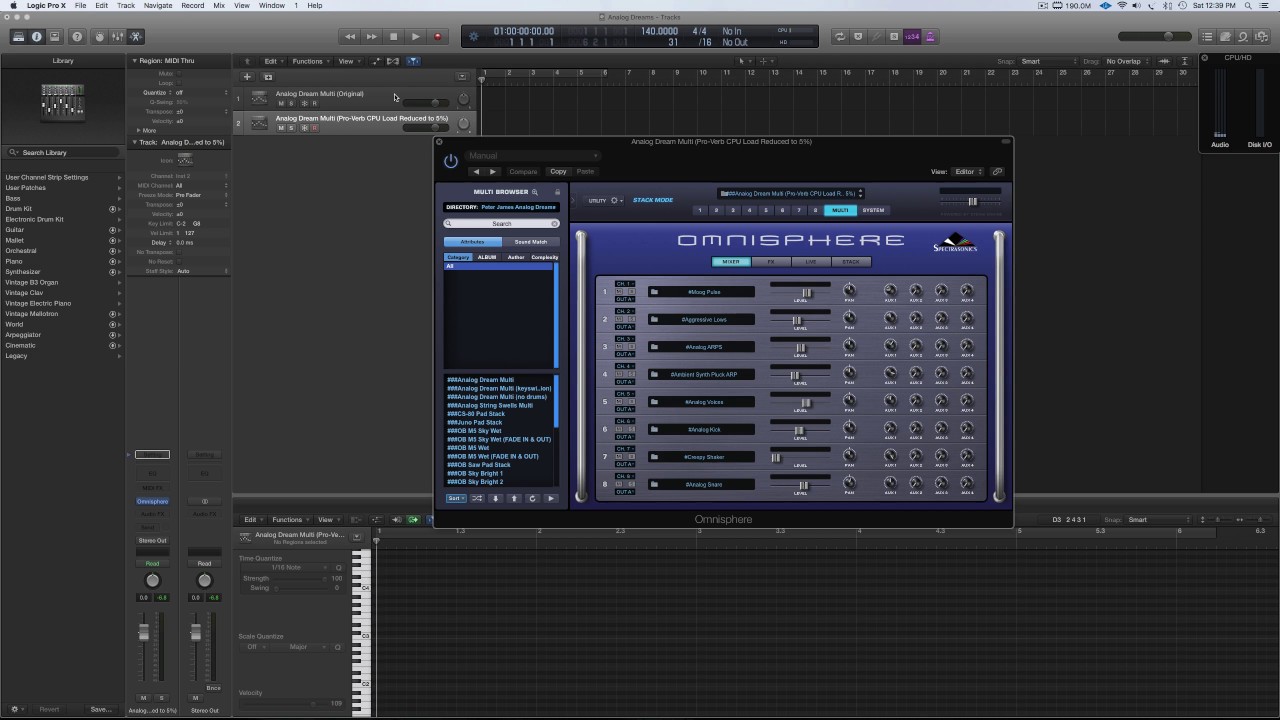Switch to Omnisphere STACK tab
Viewport: 1280px width, 720px height.
point(851,262)
